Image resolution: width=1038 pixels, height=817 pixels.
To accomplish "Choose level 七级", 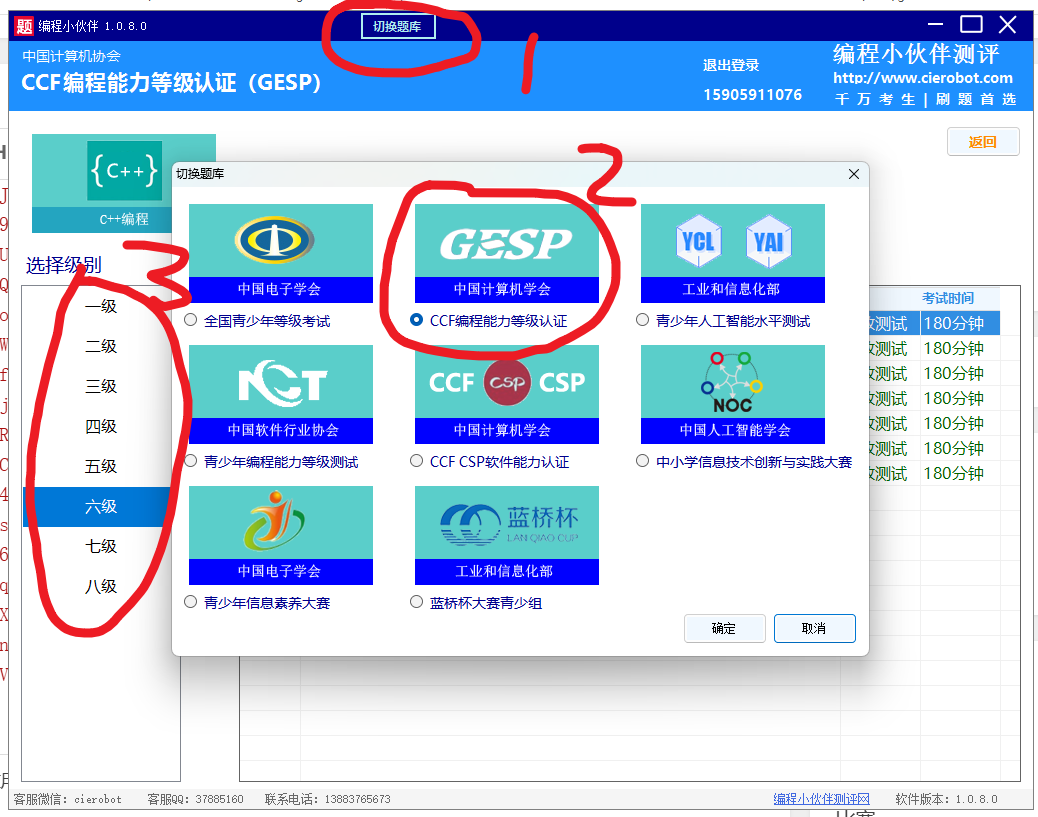I will [101, 547].
